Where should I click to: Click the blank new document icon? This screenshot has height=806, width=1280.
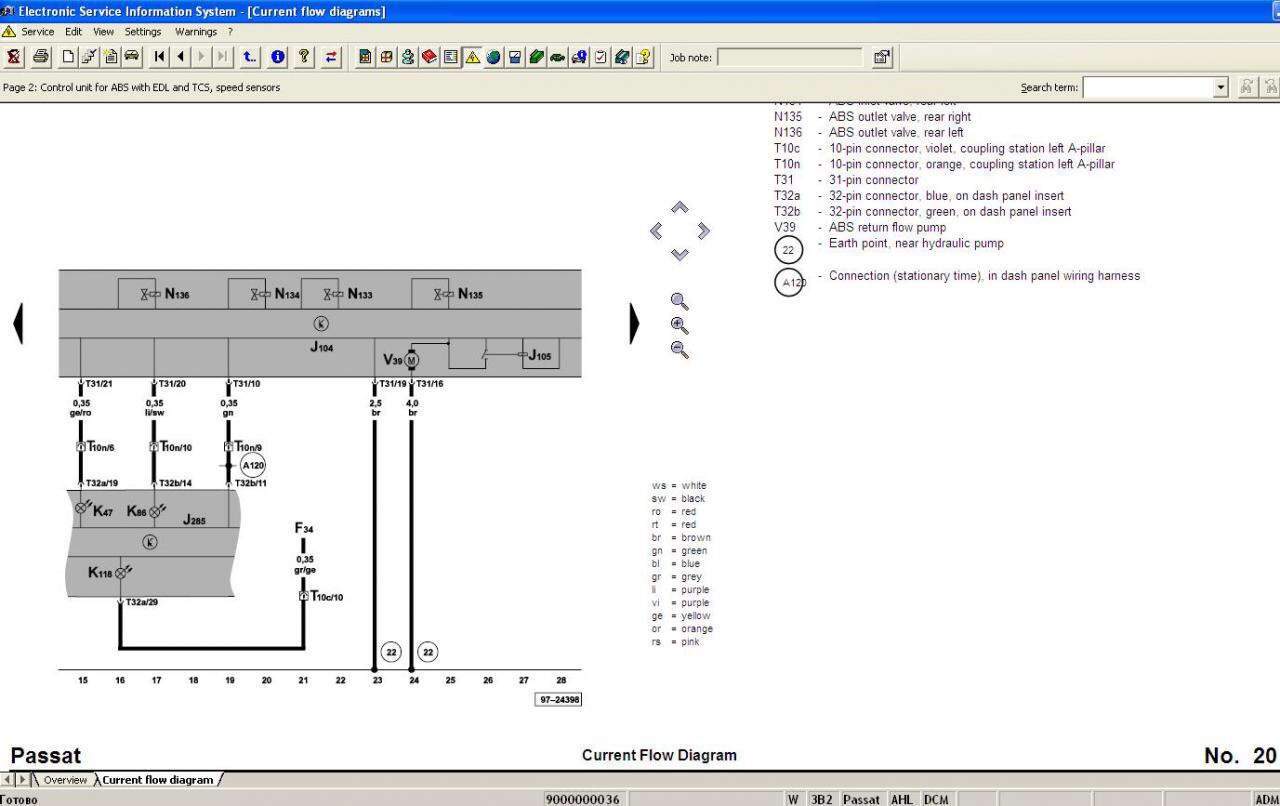coord(68,57)
